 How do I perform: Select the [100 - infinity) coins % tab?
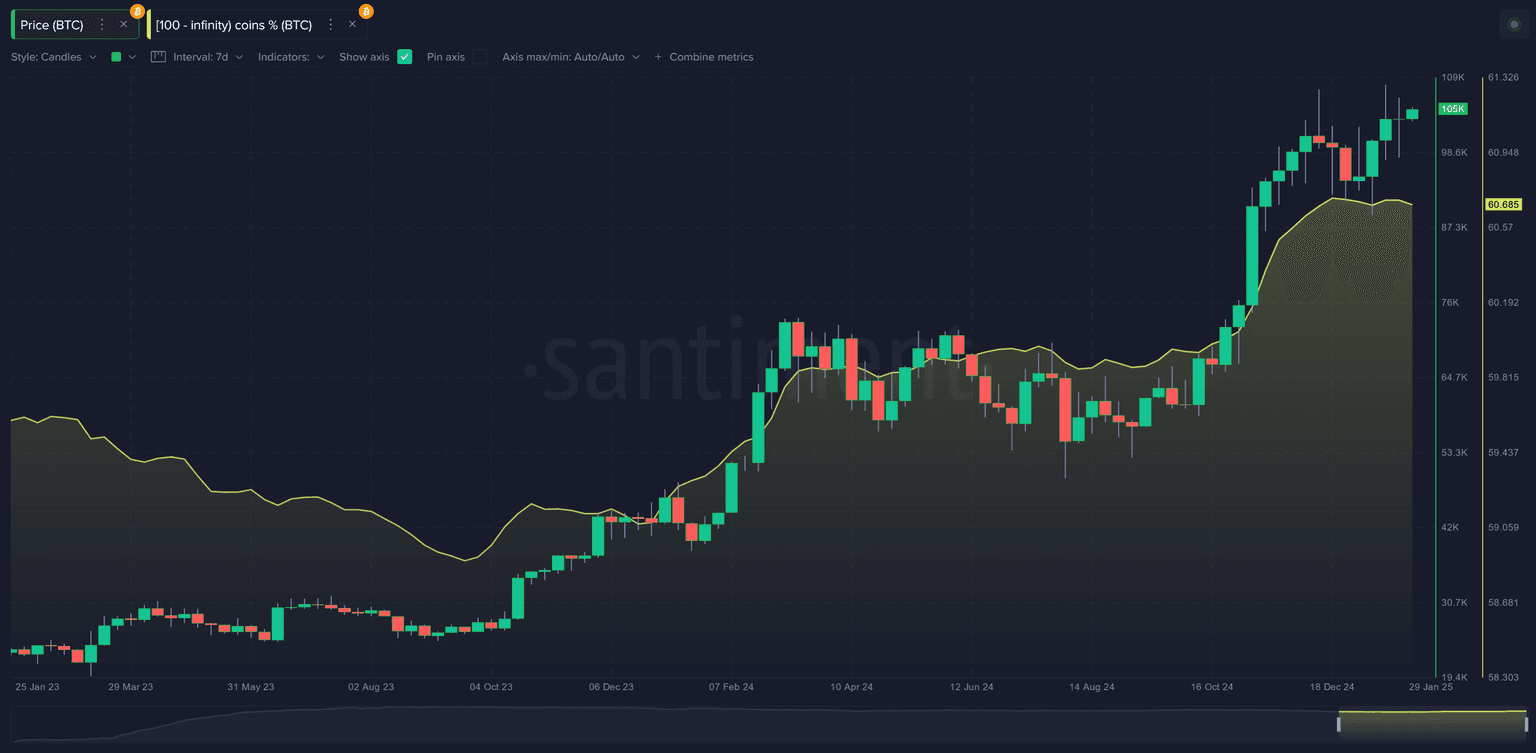point(233,24)
